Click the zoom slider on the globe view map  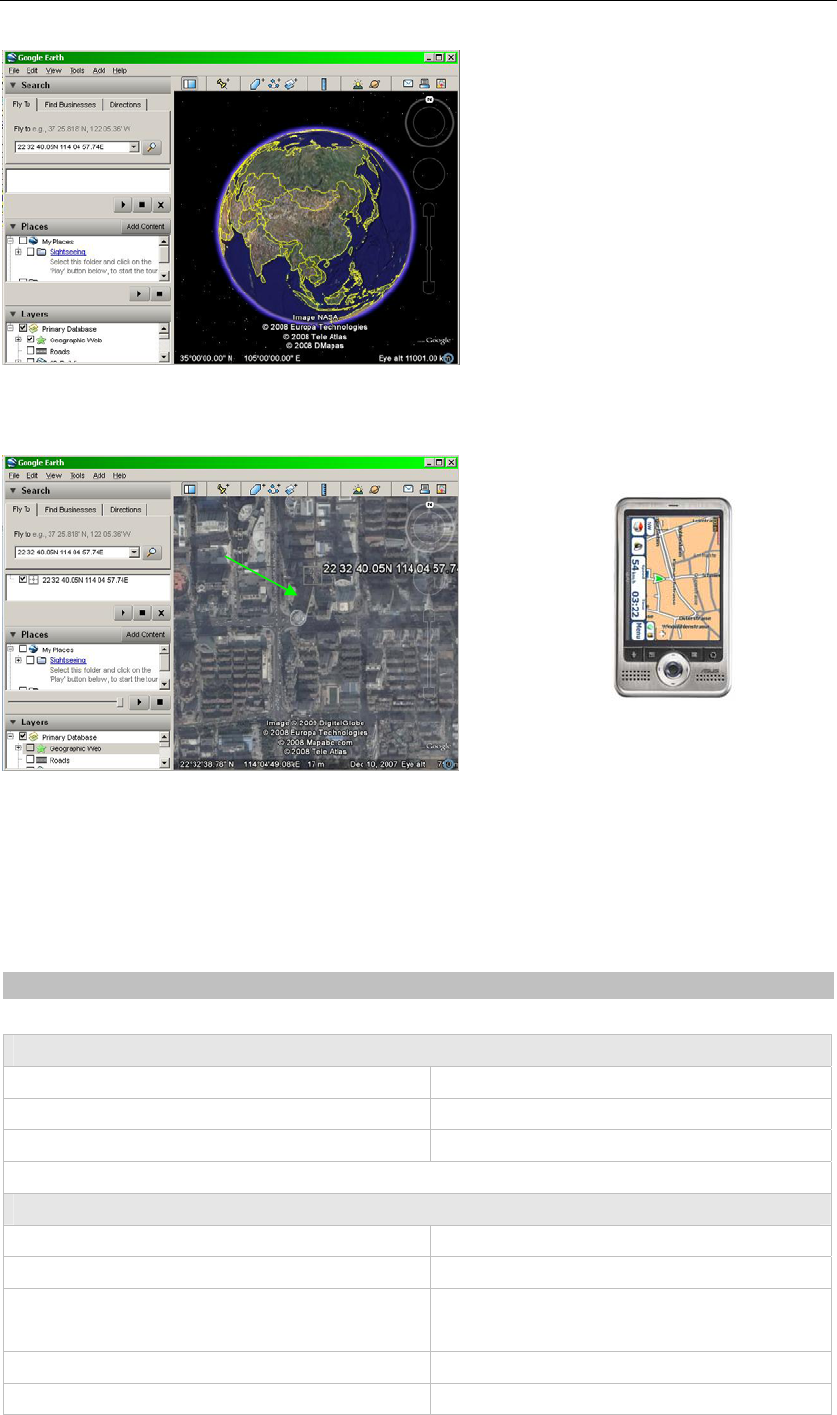[429, 250]
